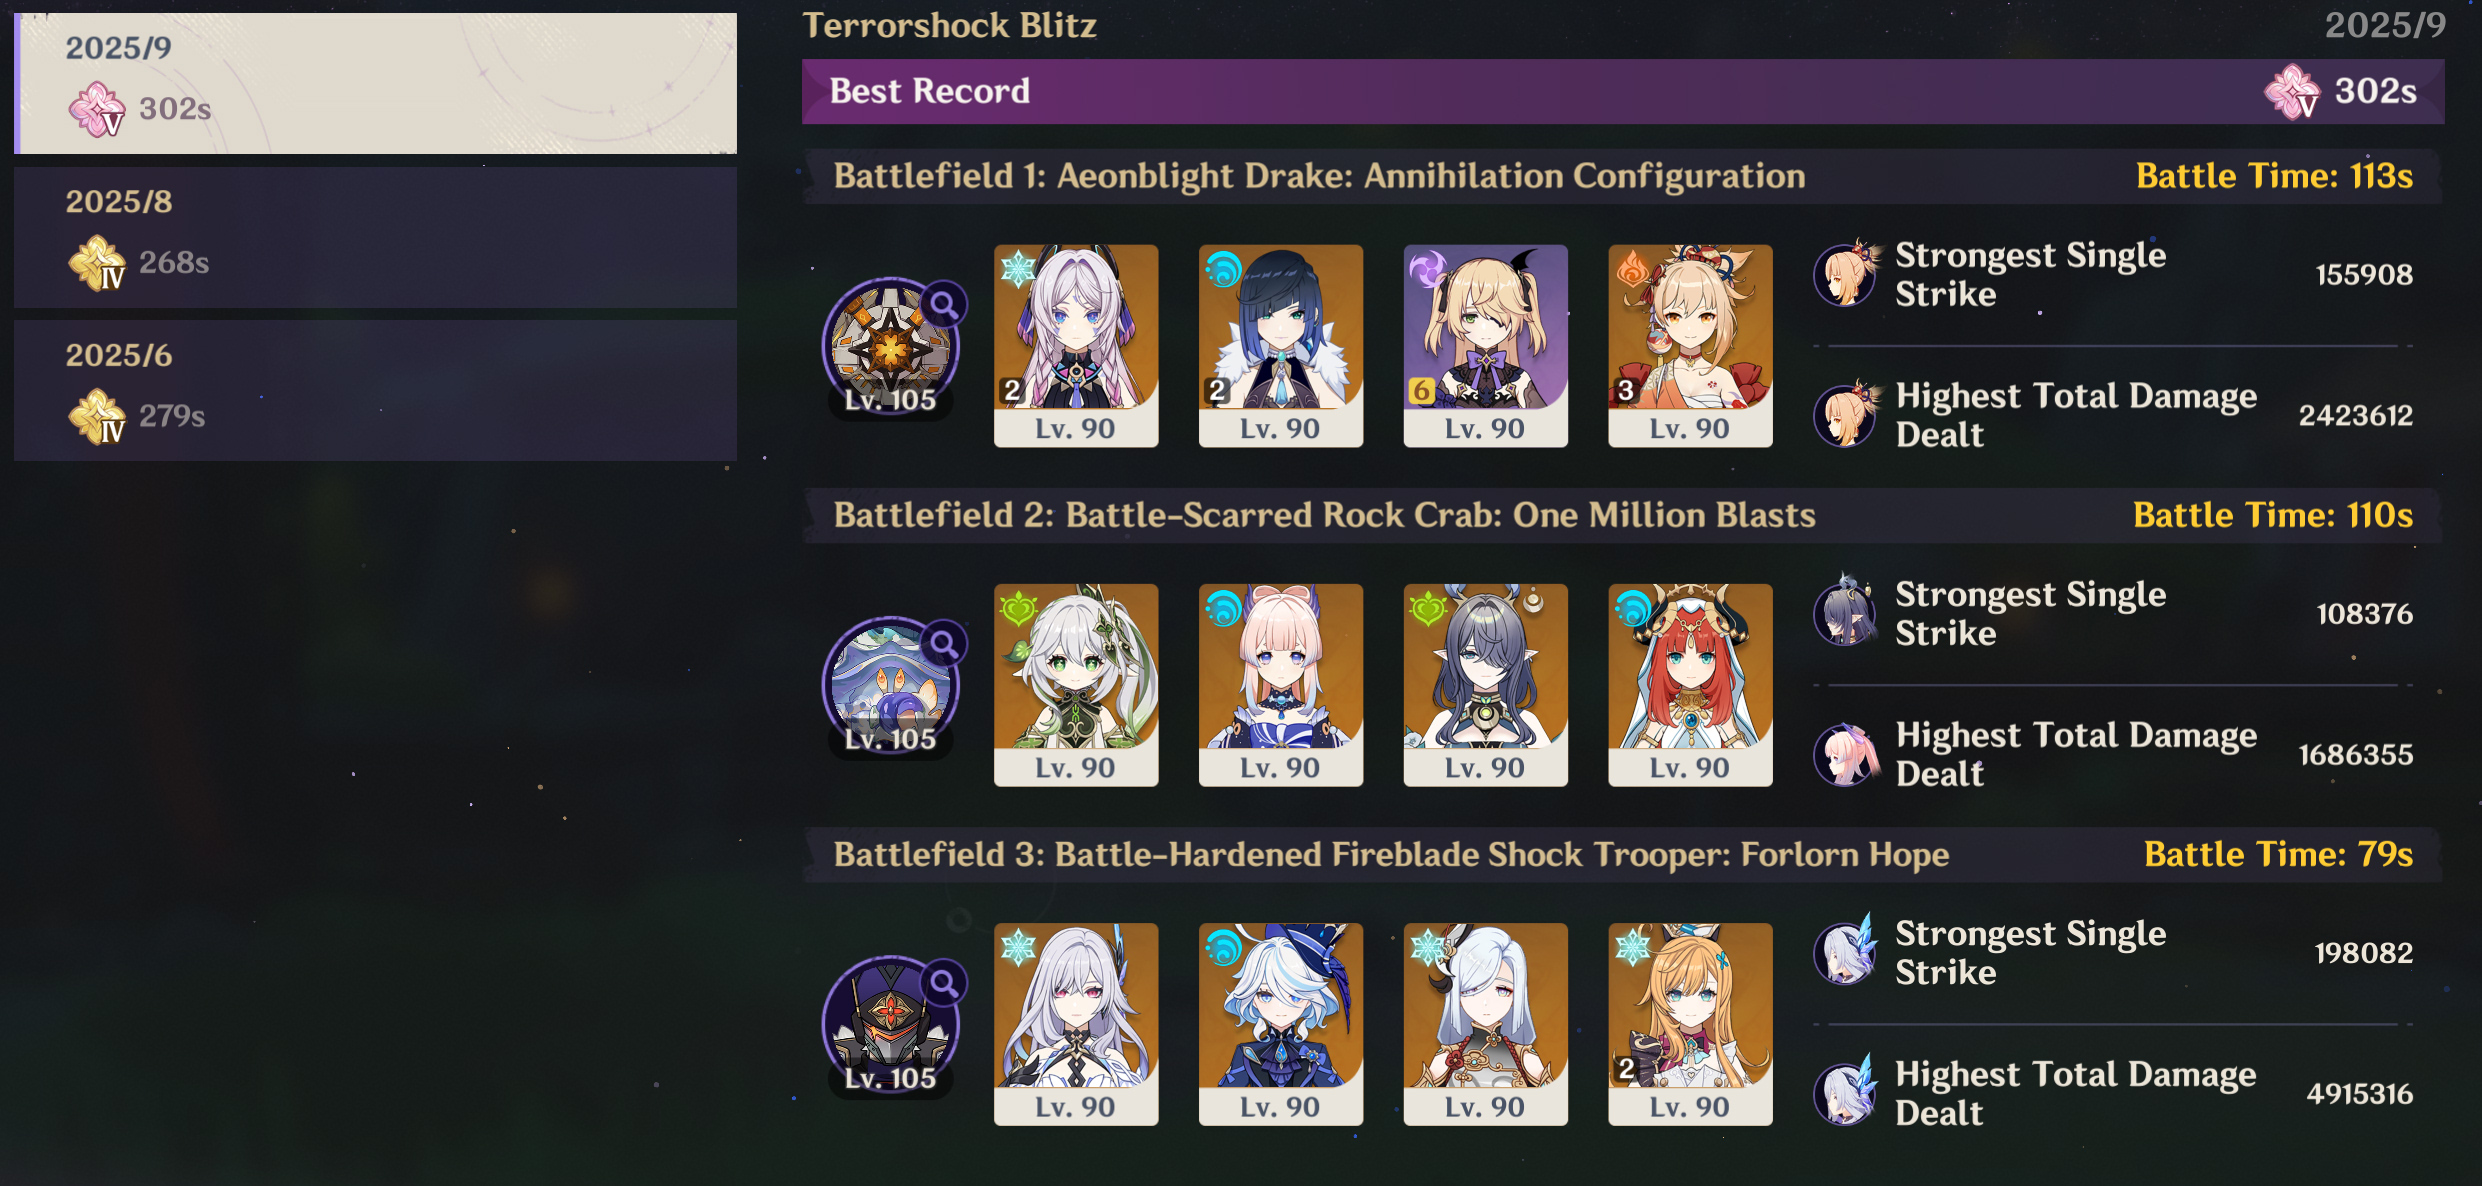Select the orange-haired Cryo character, constellation 2
This screenshot has width=2482, height=1186.
1690,1024
